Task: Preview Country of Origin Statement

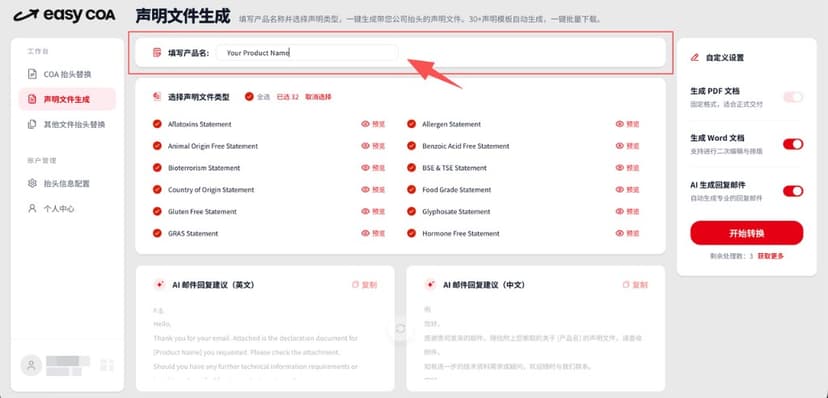Action: point(373,189)
